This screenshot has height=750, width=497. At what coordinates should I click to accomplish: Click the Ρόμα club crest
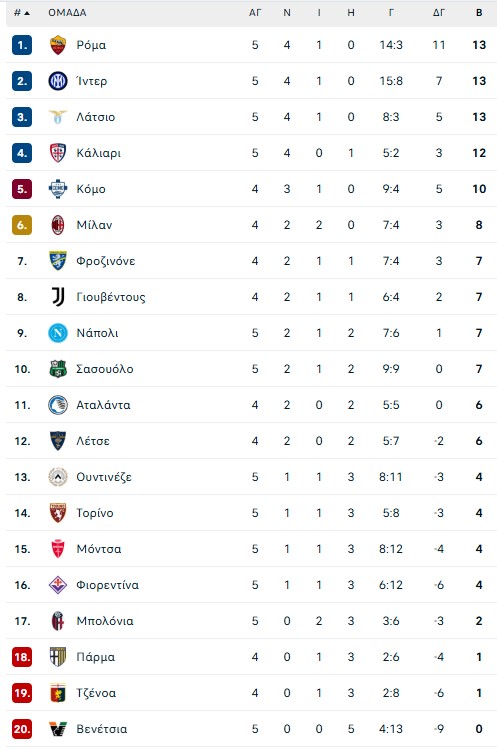[58, 45]
